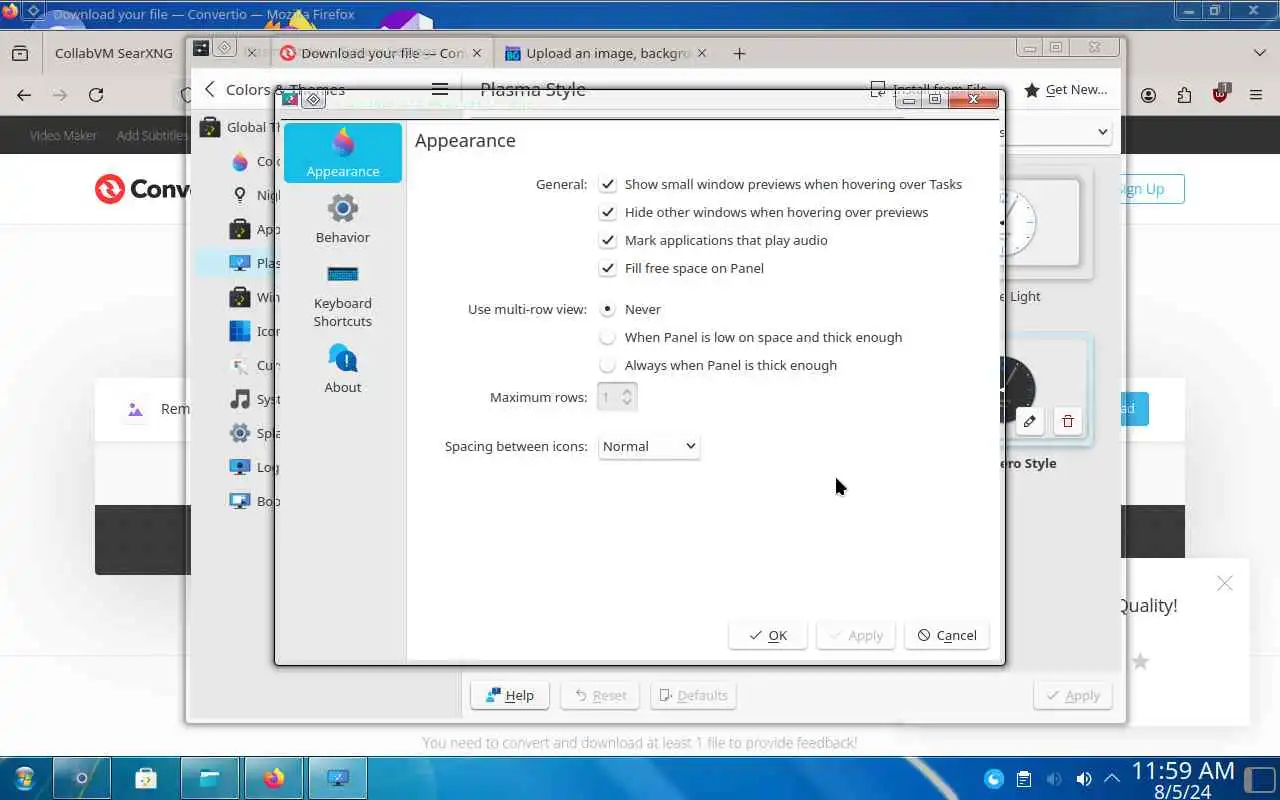Open 'Get New...' Plasma styles
This screenshot has width=1280, height=800.
1065,89
